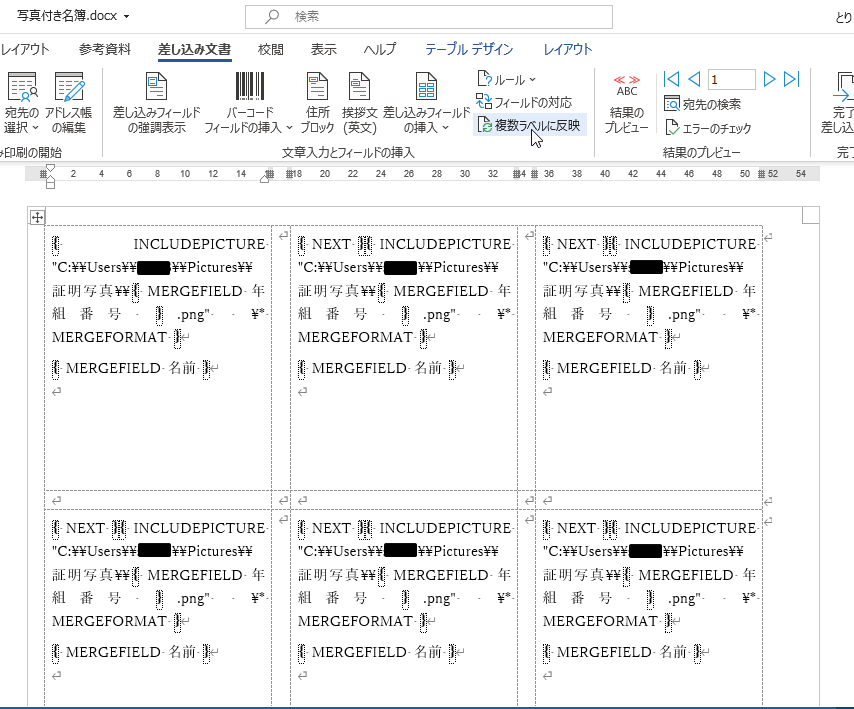The width and height of the screenshot is (854, 709).
Task: Click 宛先の検索 find recipient
Action: pyautogui.click(x=703, y=103)
